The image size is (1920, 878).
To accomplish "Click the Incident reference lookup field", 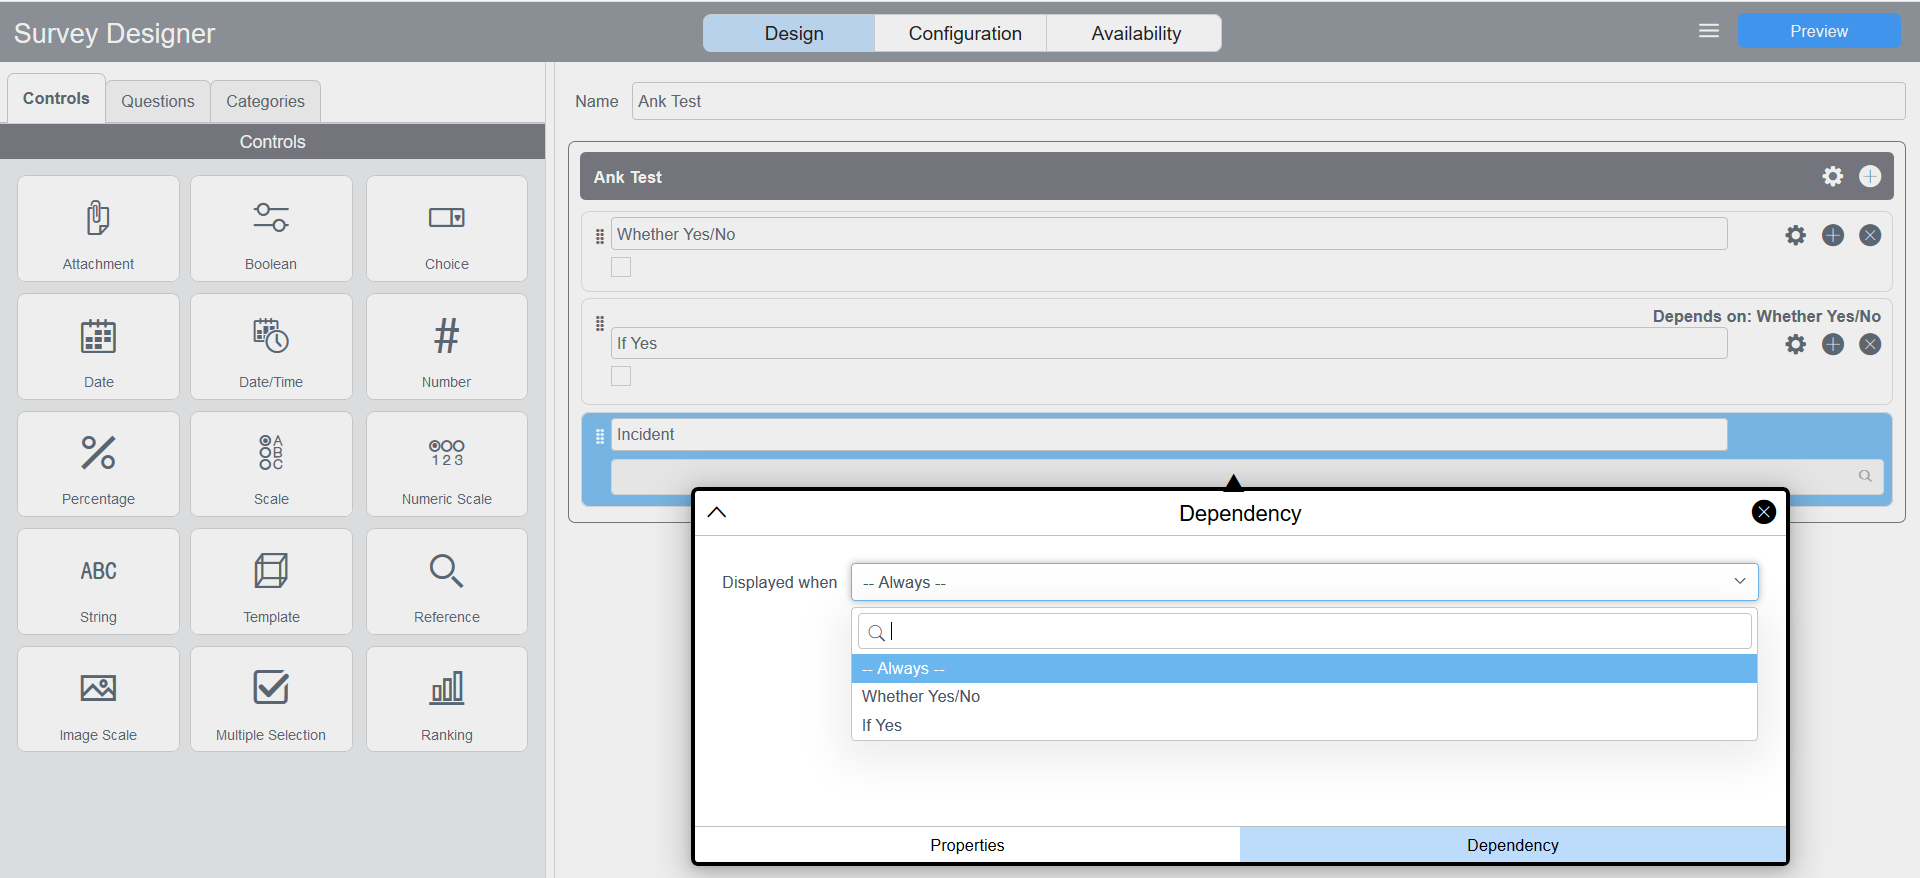I will [x=1247, y=476].
